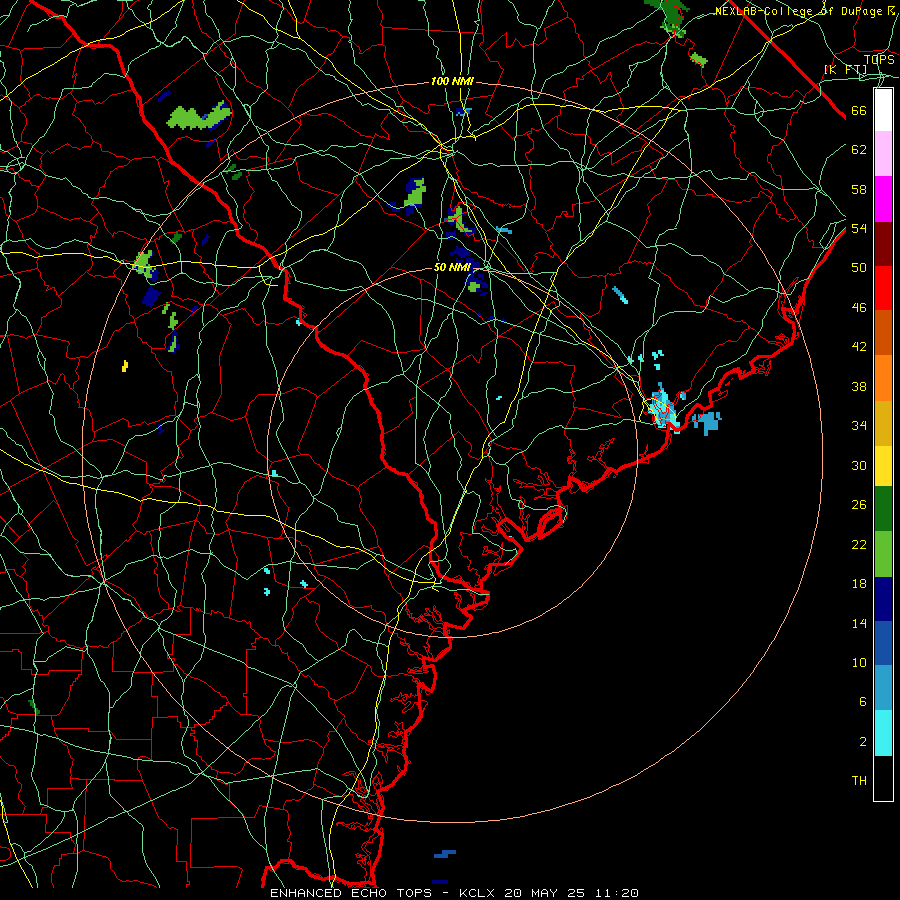This screenshot has height=900, width=900.
Task: Click the "50 NMI" range ring label
Action: pyautogui.click(x=452, y=267)
